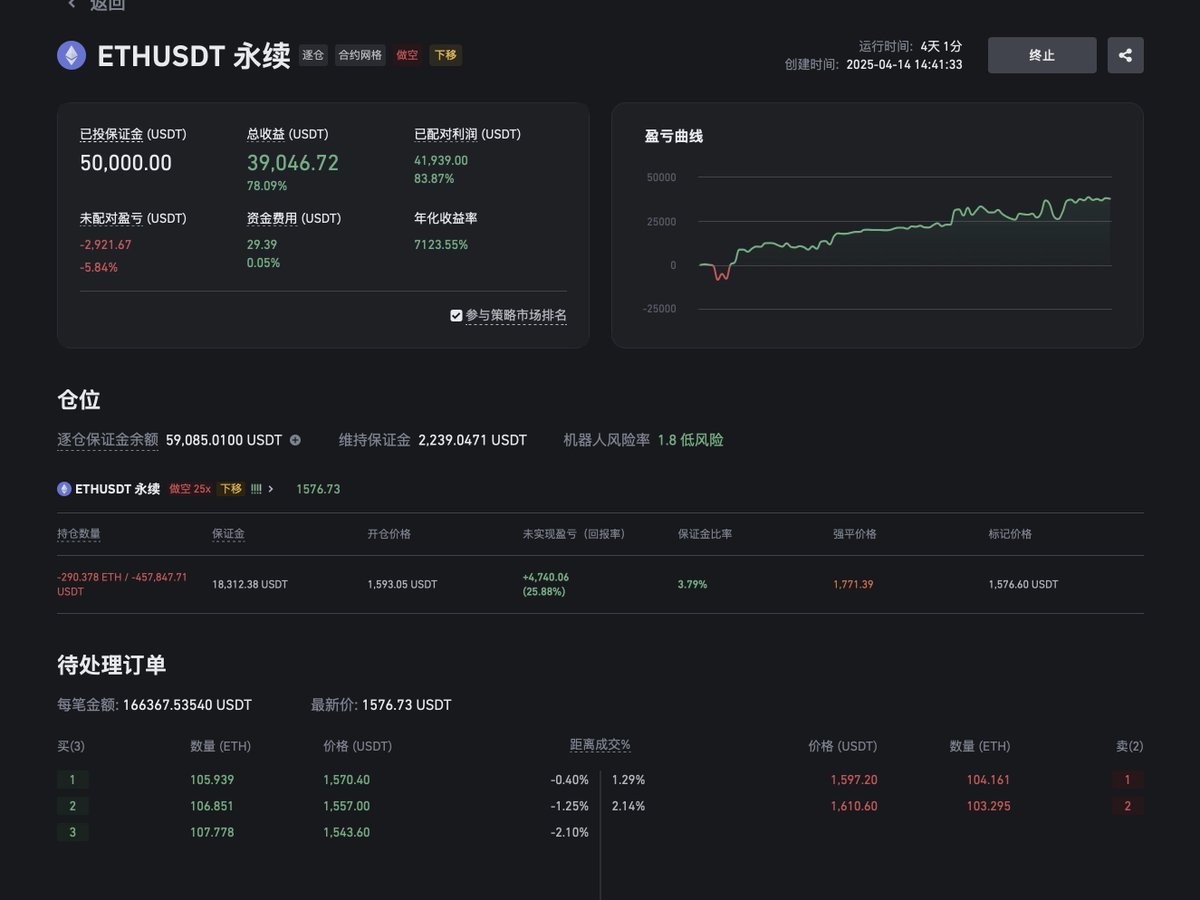Click risk rate 1.8 低风险
The image size is (1200, 900).
pyautogui.click(x=690, y=440)
